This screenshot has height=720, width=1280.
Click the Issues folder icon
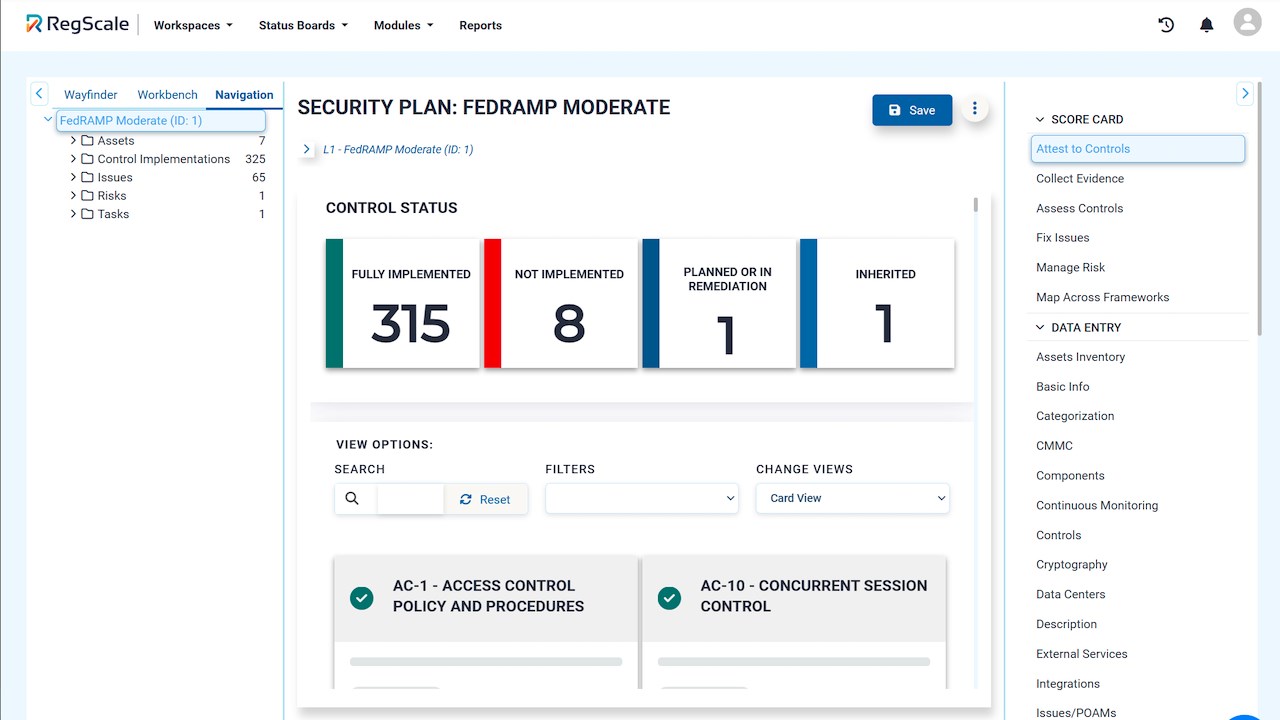click(87, 177)
